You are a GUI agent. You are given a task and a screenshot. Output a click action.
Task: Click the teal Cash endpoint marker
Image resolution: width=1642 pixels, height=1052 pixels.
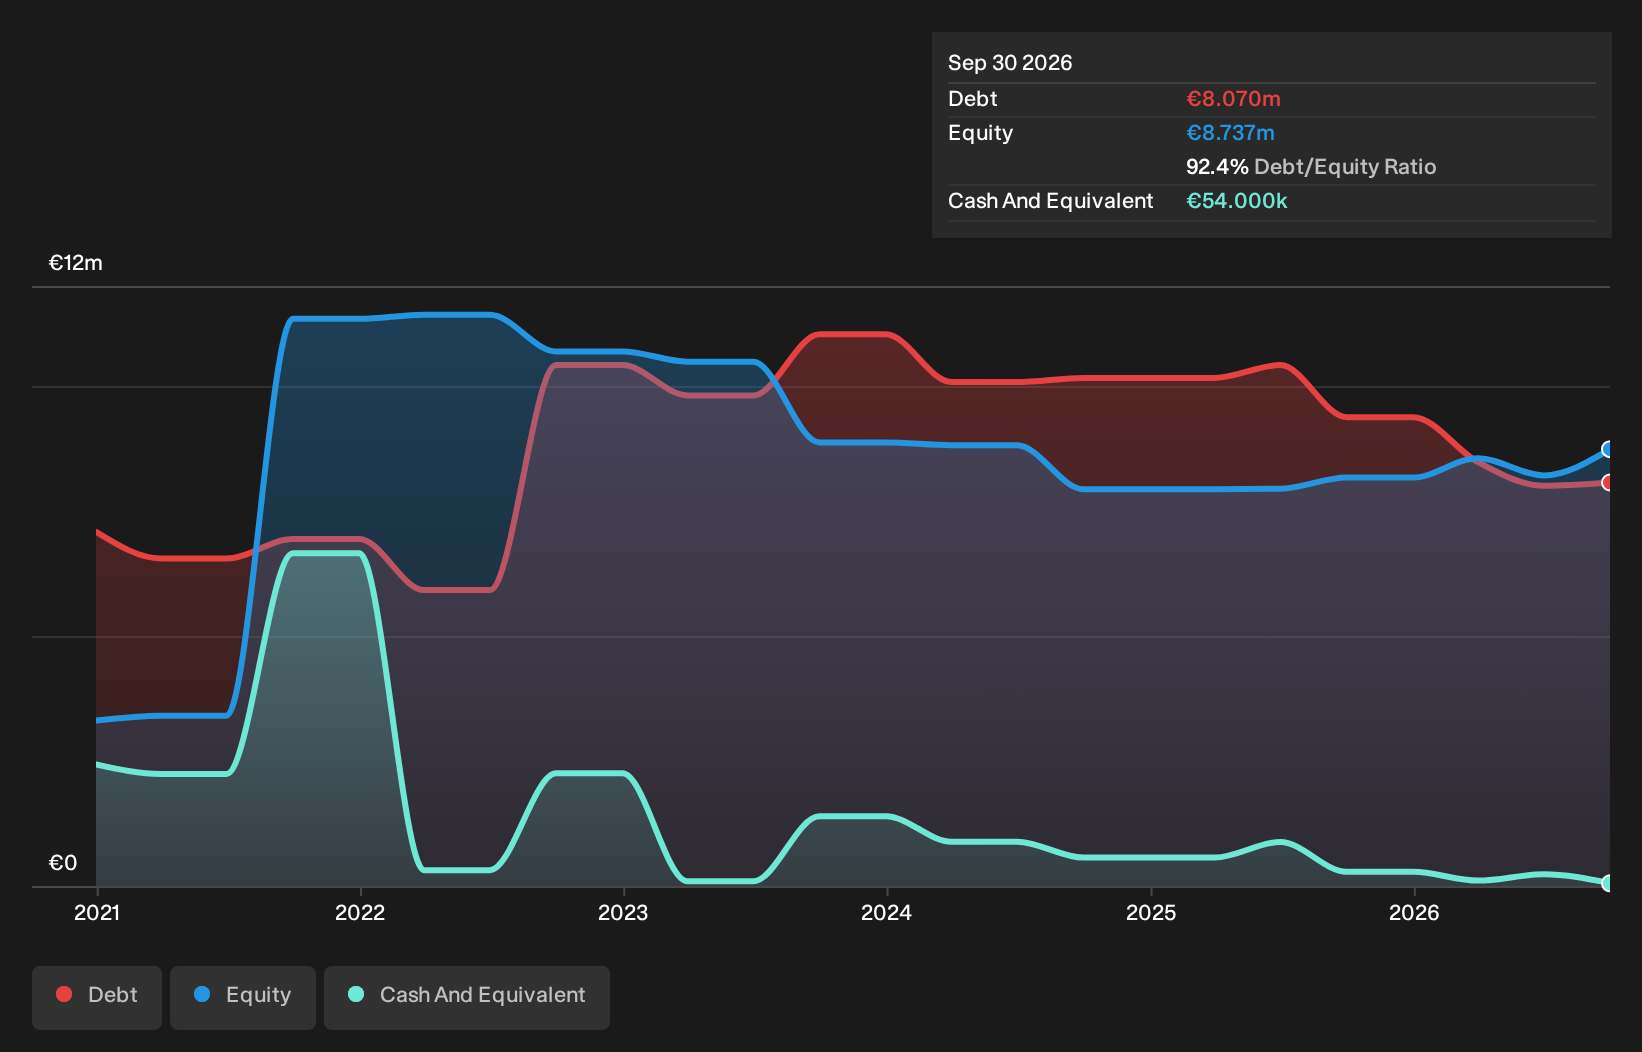1608,883
